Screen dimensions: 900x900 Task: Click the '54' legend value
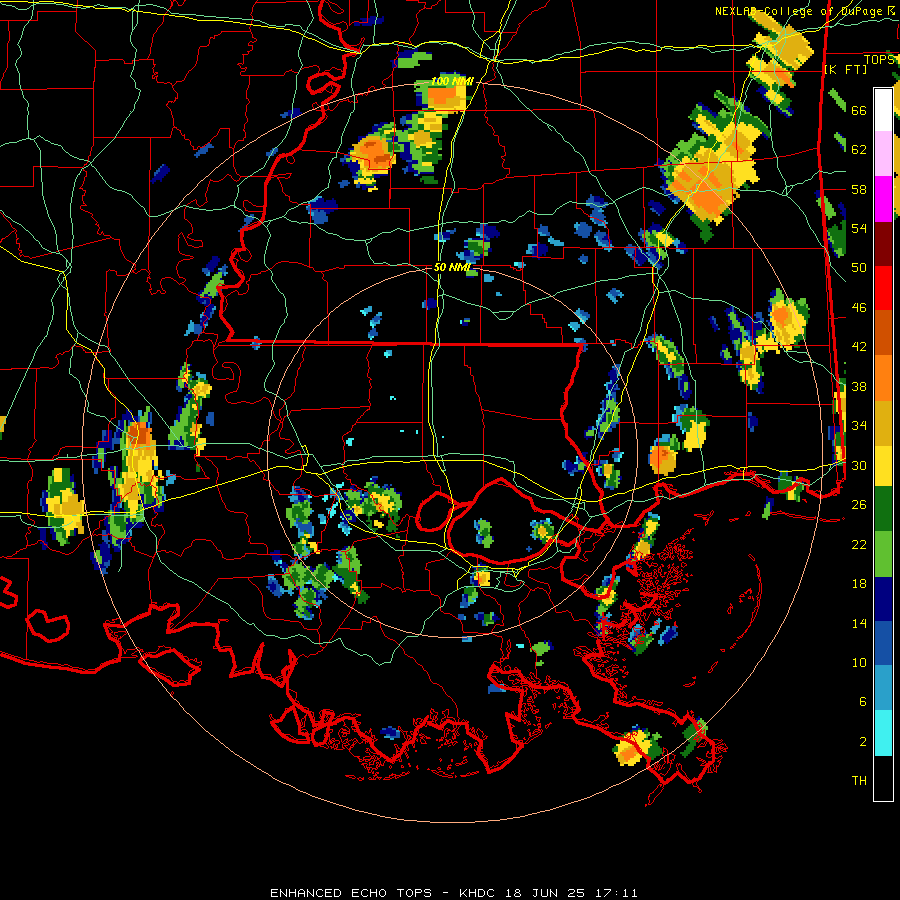click(x=859, y=228)
